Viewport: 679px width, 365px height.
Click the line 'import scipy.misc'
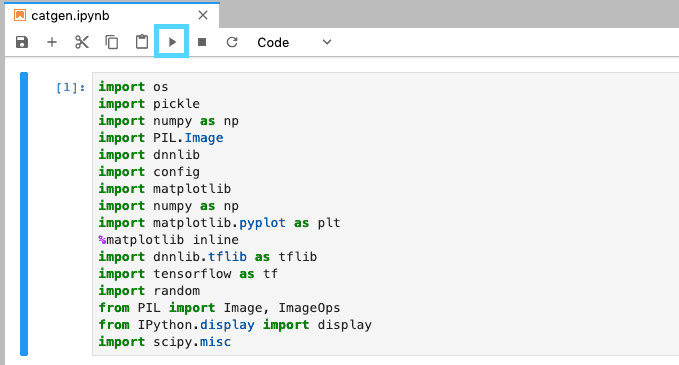pyautogui.click(x=165, y=342)
